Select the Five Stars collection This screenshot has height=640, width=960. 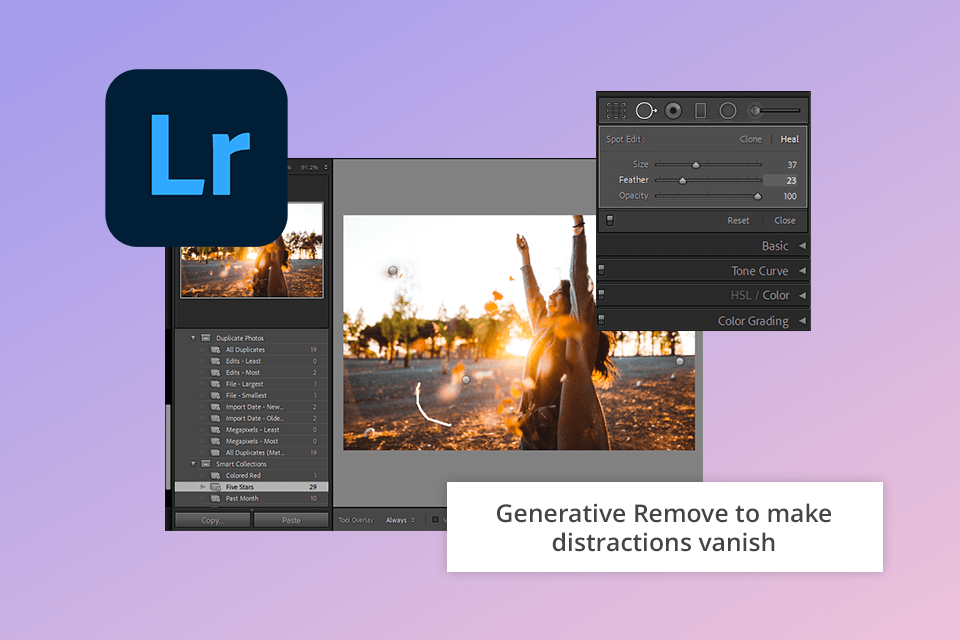click(252, 487)
